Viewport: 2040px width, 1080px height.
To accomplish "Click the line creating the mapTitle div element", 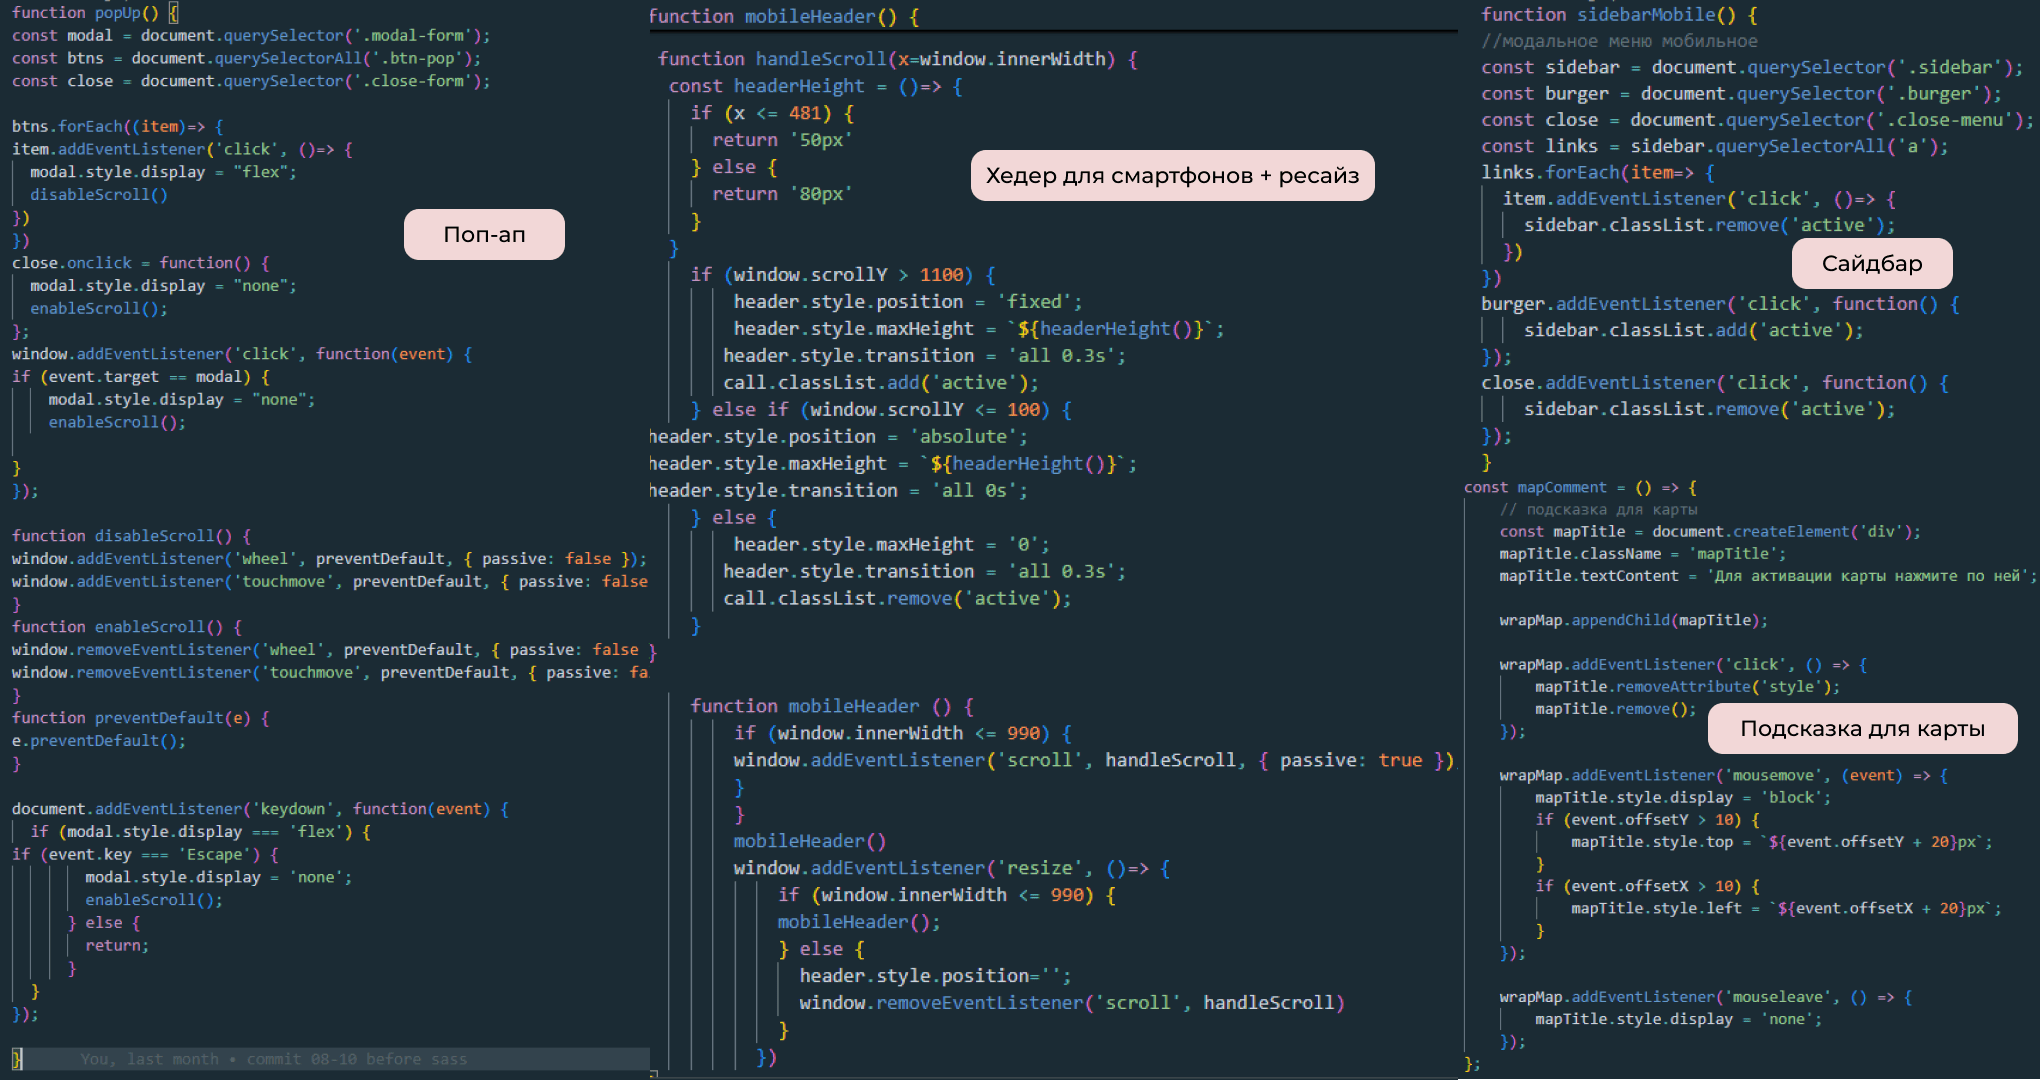I will coord(1710,532).
